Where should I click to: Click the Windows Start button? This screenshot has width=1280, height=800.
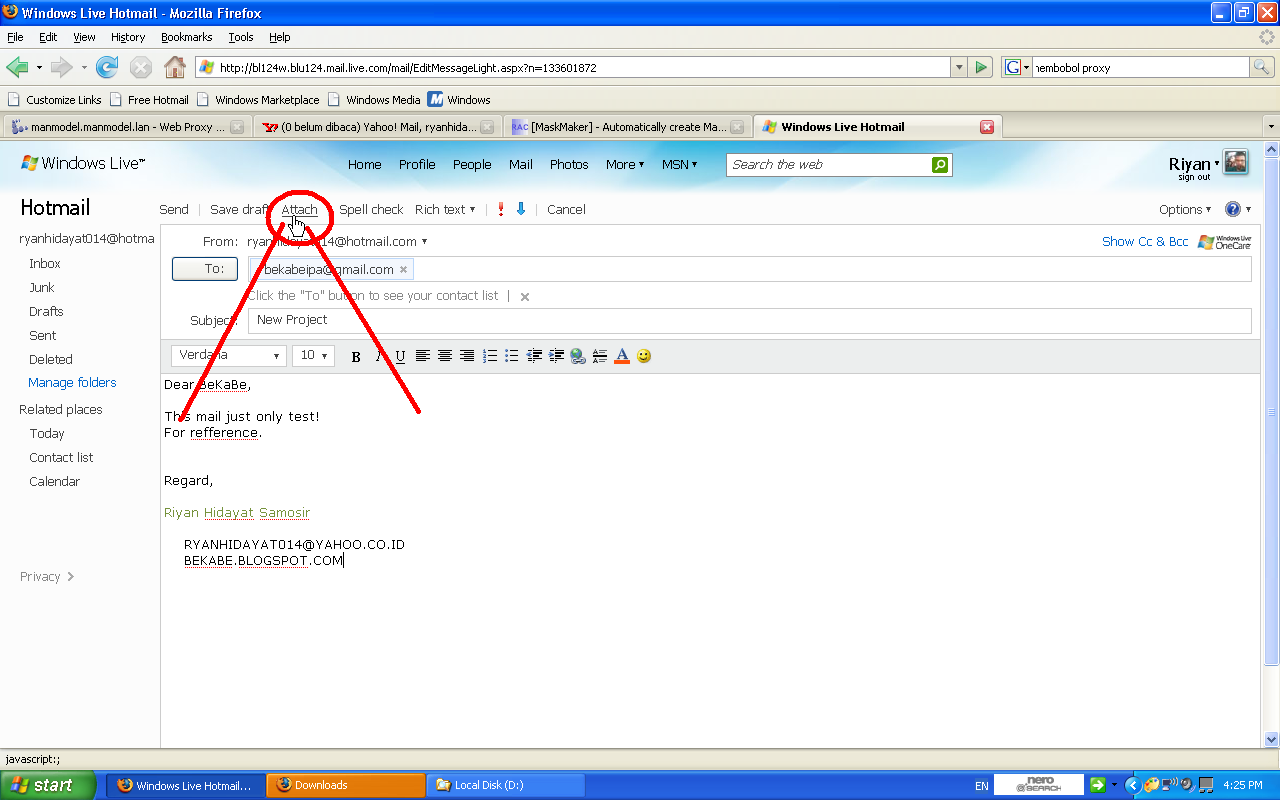[48, 785]
